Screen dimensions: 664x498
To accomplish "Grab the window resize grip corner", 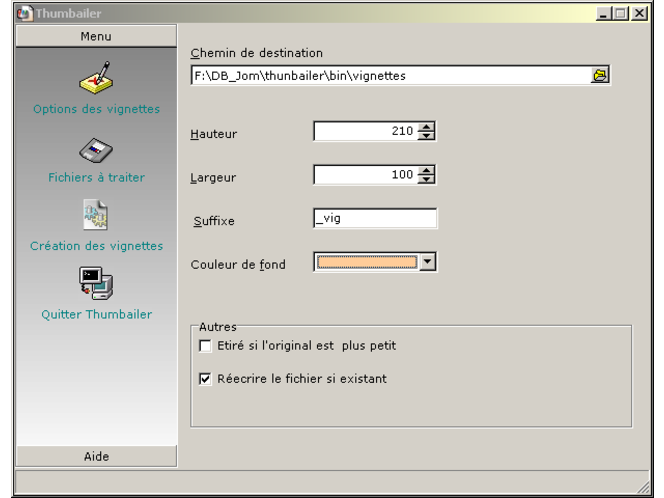I will click(643, 487).
